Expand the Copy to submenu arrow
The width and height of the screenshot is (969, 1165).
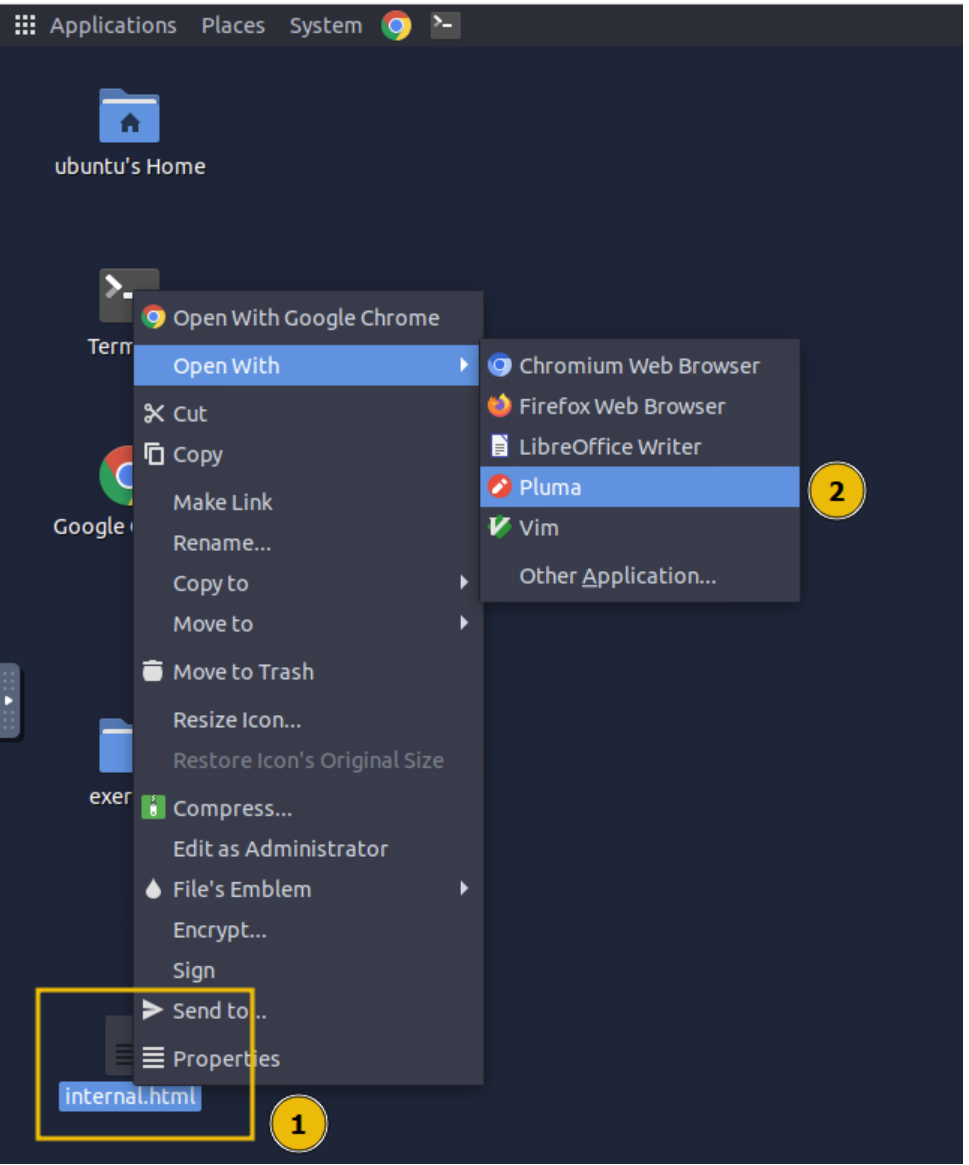(x=464, y=582)
